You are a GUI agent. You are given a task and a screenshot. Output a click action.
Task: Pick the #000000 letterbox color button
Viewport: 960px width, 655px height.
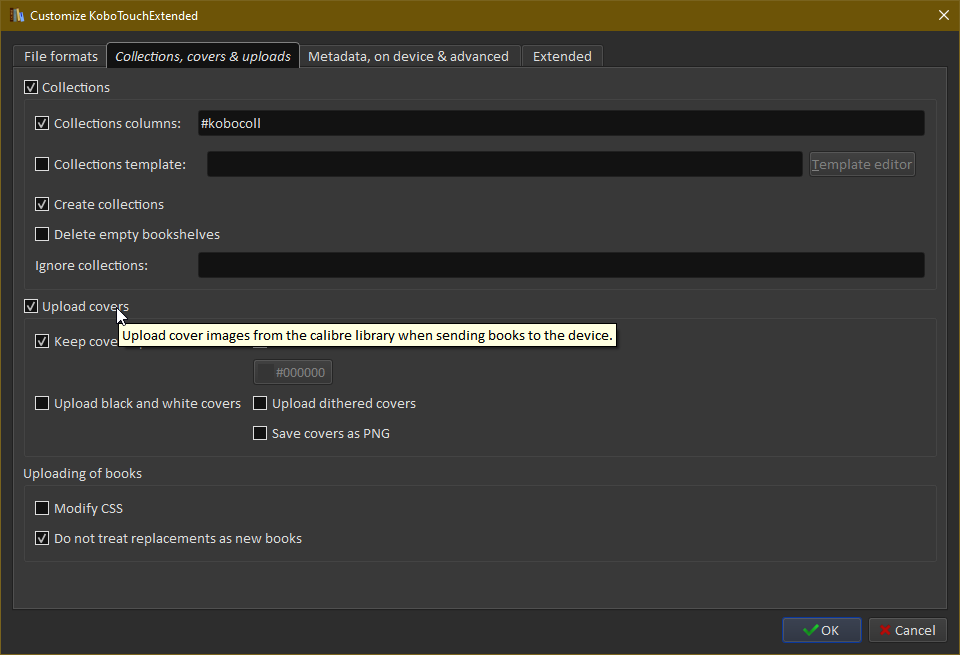click(x=293, y=372)
